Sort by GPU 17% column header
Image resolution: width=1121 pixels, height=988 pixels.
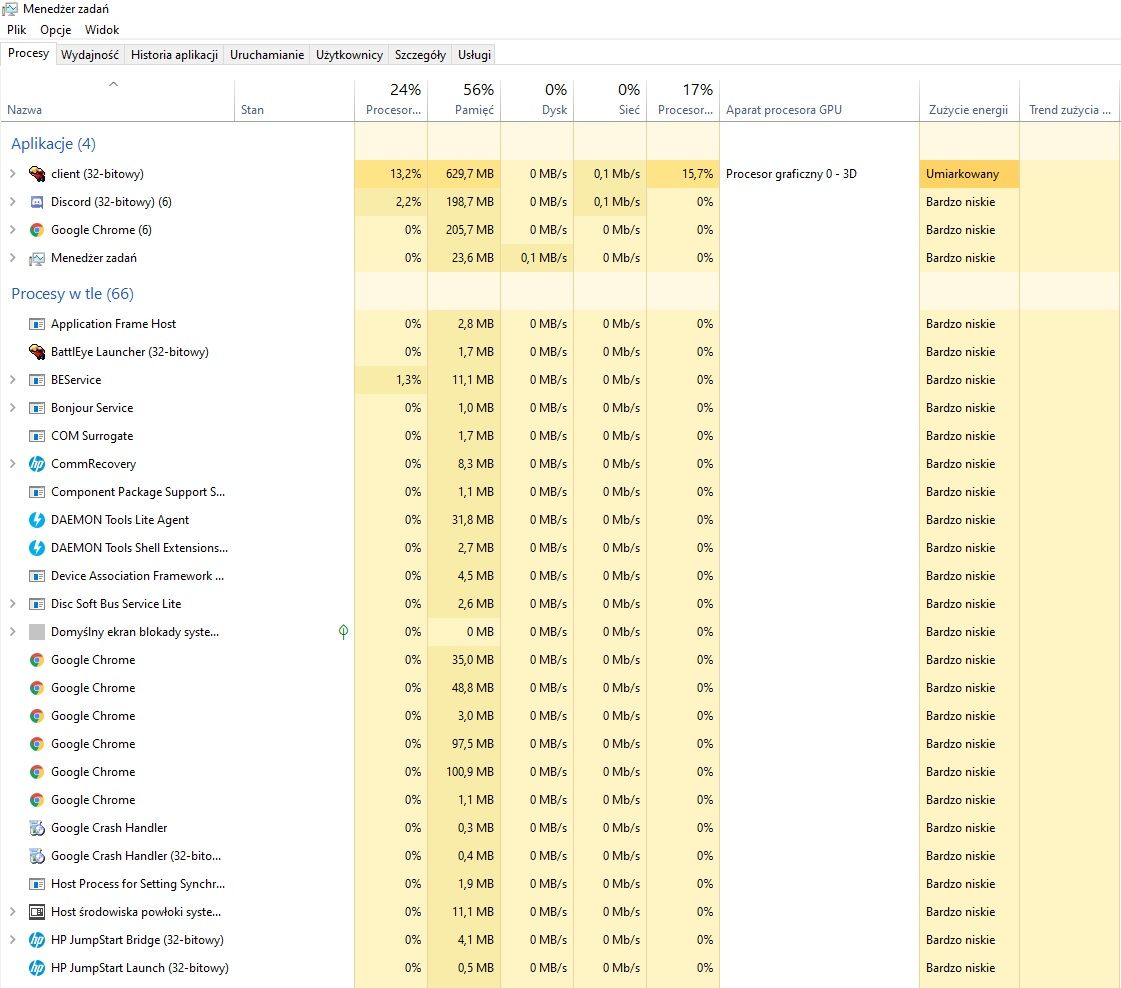click(683, 100)
